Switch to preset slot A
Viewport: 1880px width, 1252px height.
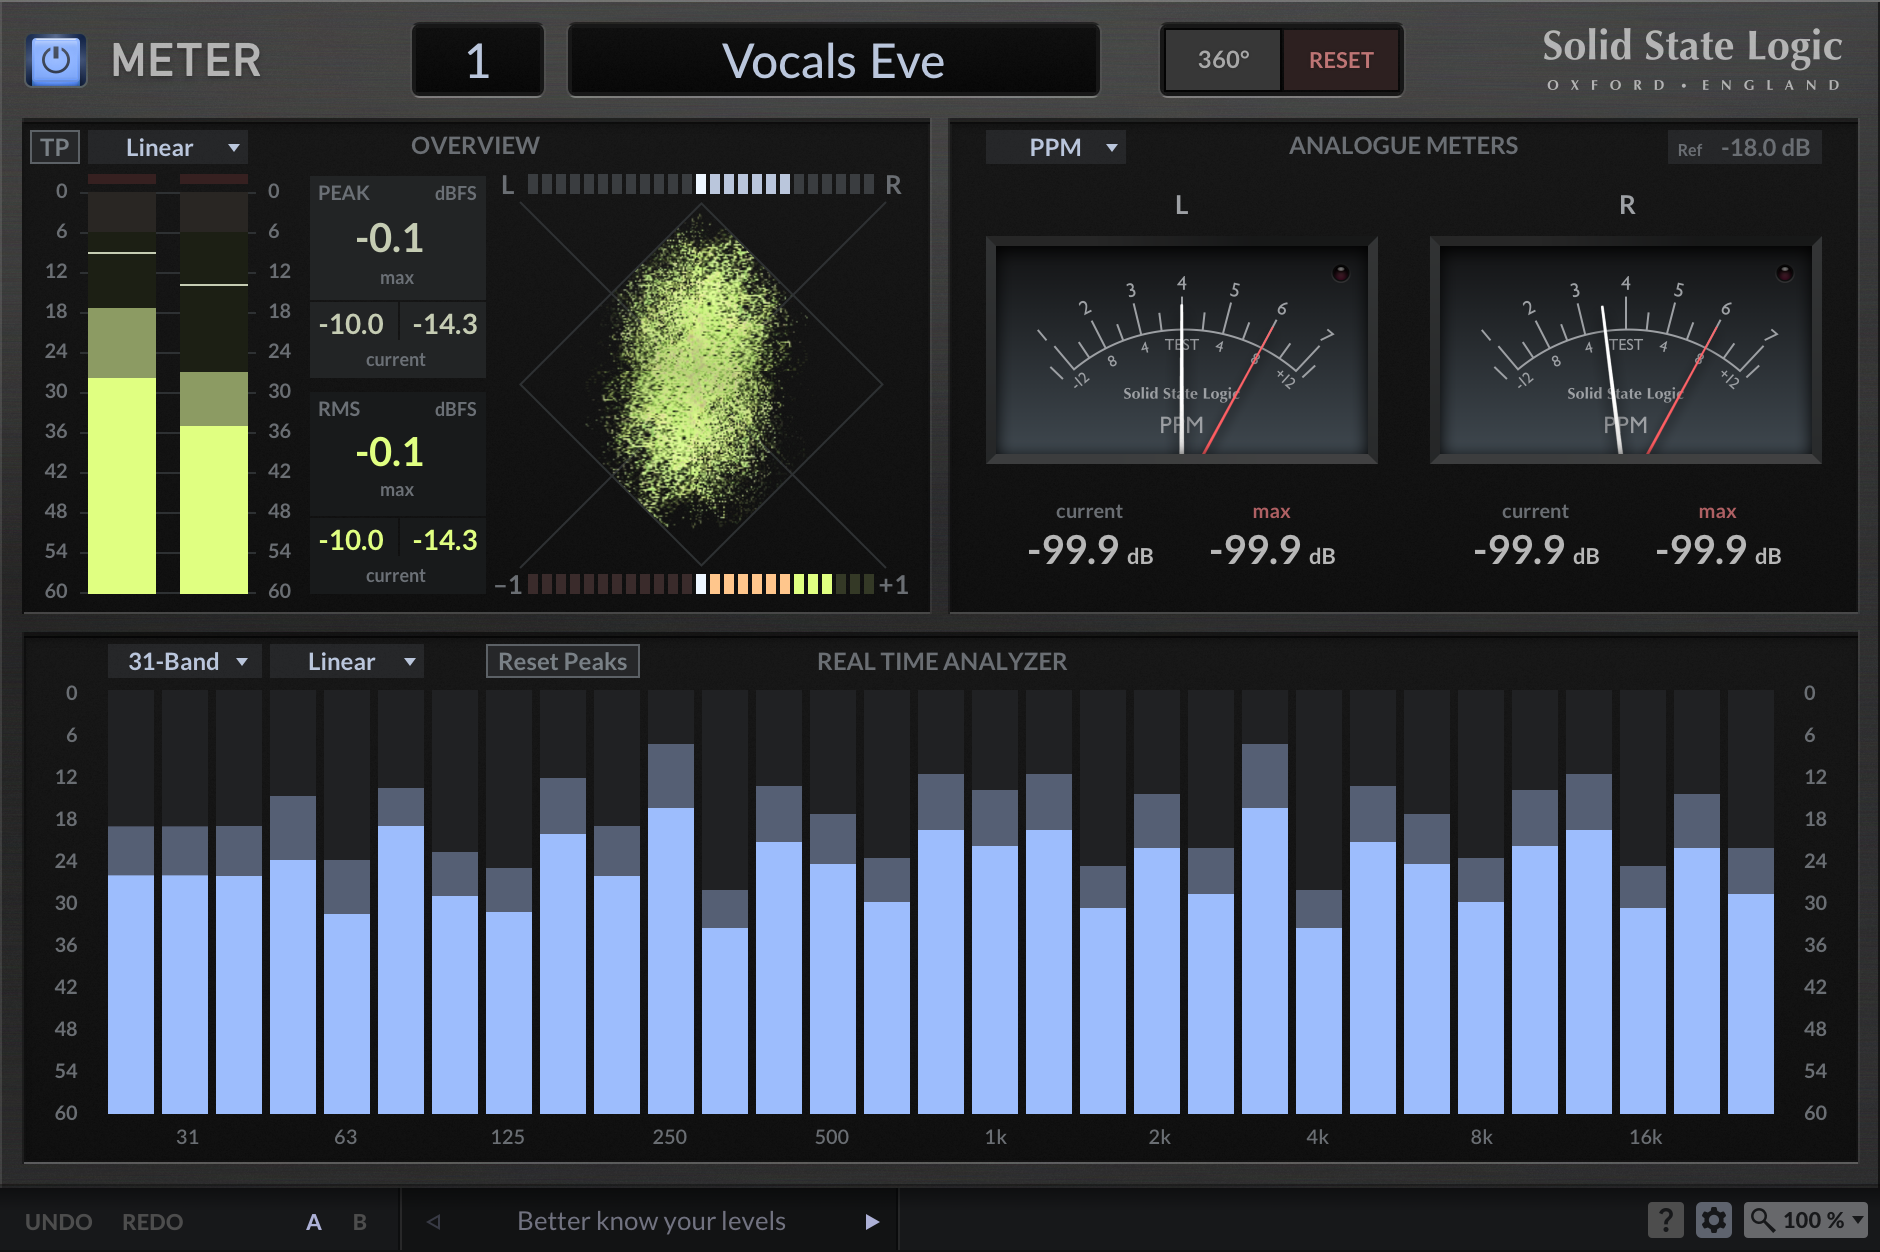[x=314, y=1221]
